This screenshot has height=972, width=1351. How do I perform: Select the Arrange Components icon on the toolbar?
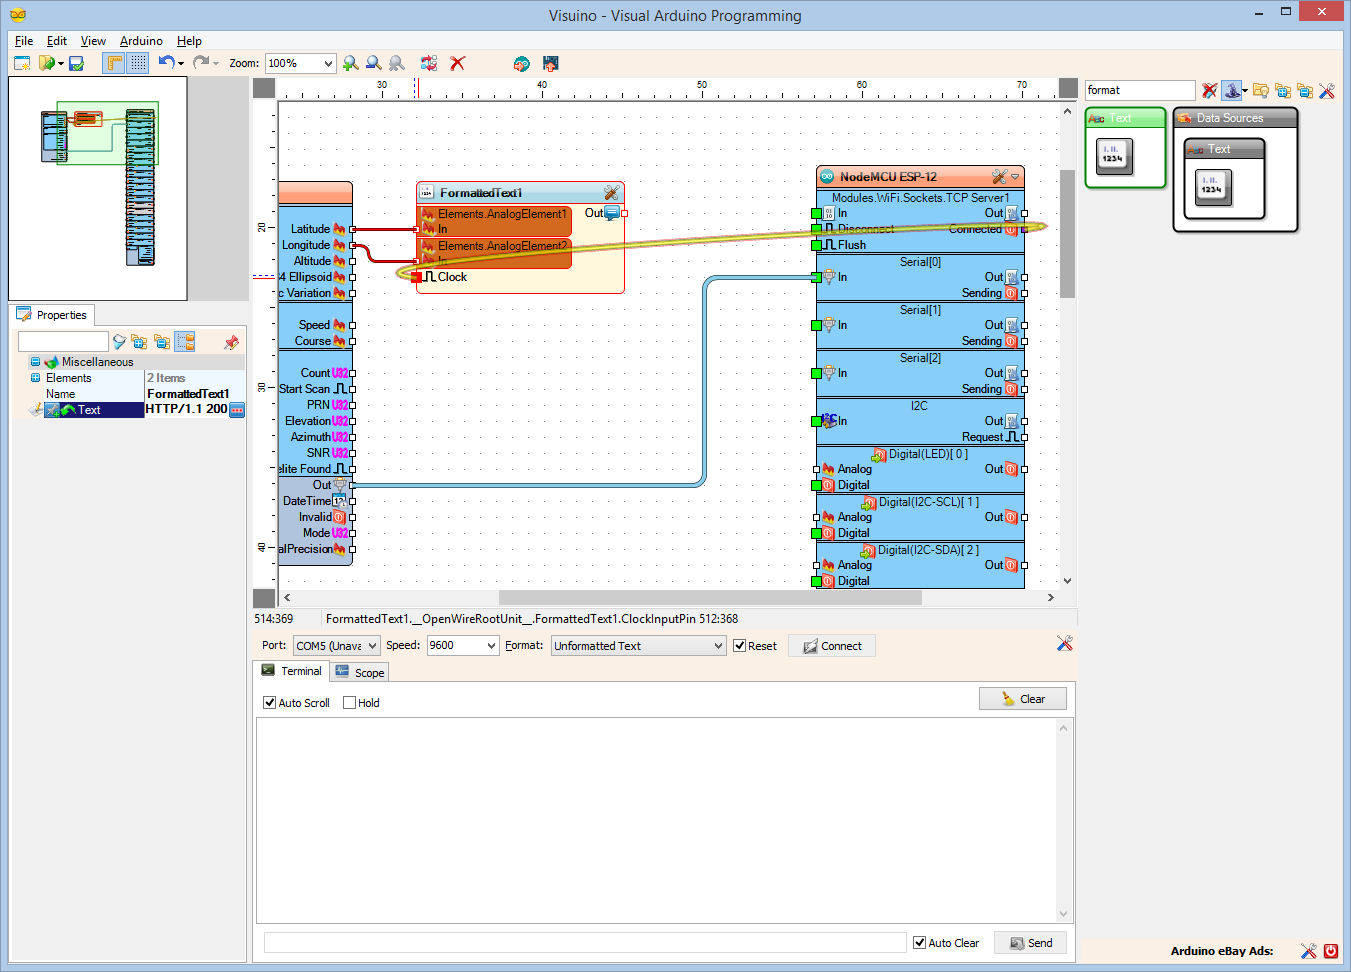coord(429,63)
